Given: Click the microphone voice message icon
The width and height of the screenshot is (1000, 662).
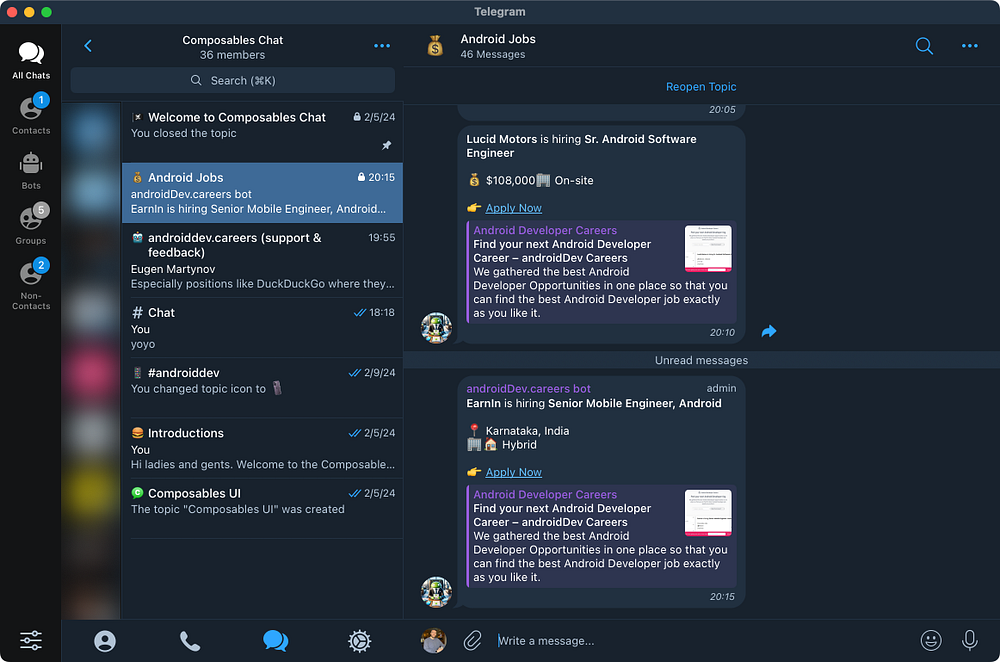Looking at the screenshot, I should [969, 640].
